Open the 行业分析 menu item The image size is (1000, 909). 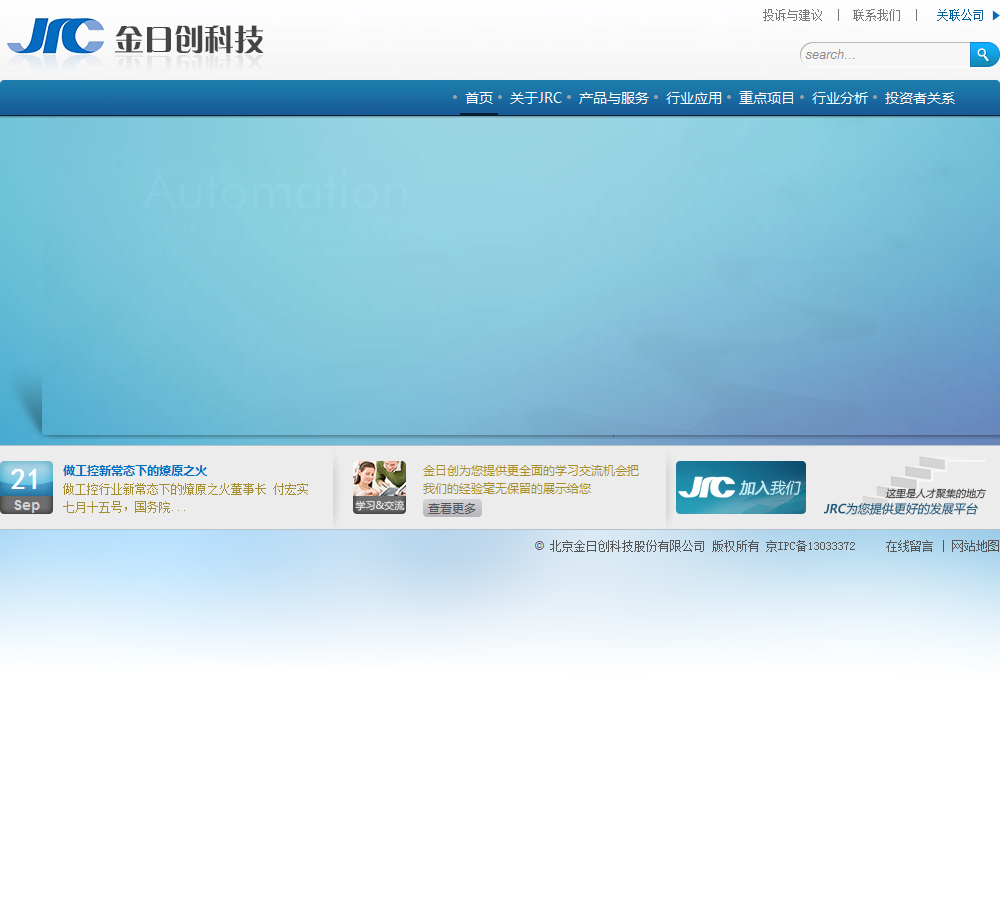tap(839, 98)
